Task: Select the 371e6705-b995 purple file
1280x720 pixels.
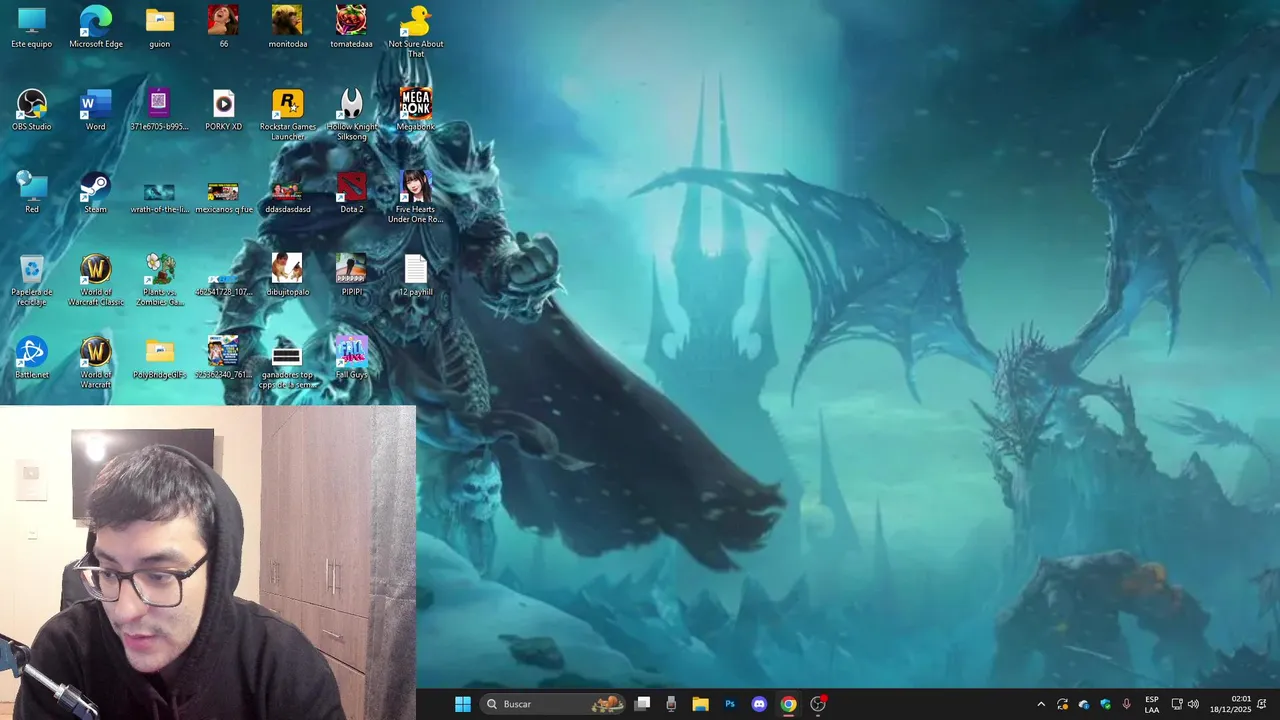Action: pos(159,110)
